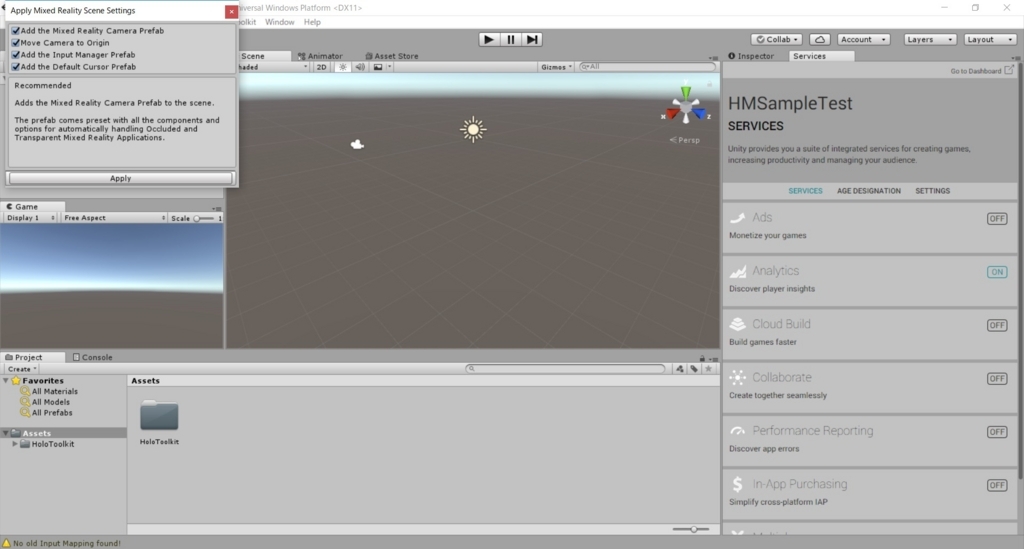The height and width of the screenshot is (549, 1024).
Task: Open the Layers dropdown
Action: pyautogui.click(x=930, y=39)
